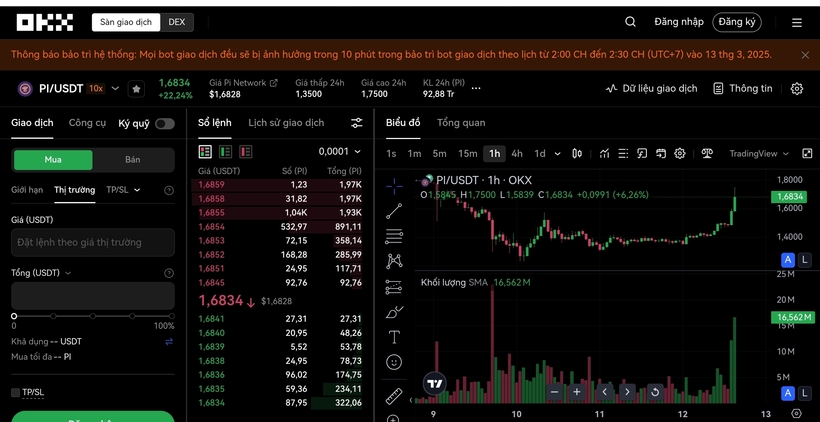Screen dimensions: 820x422
Task: Open the hamburger menu in top bar
Action: 796,22
